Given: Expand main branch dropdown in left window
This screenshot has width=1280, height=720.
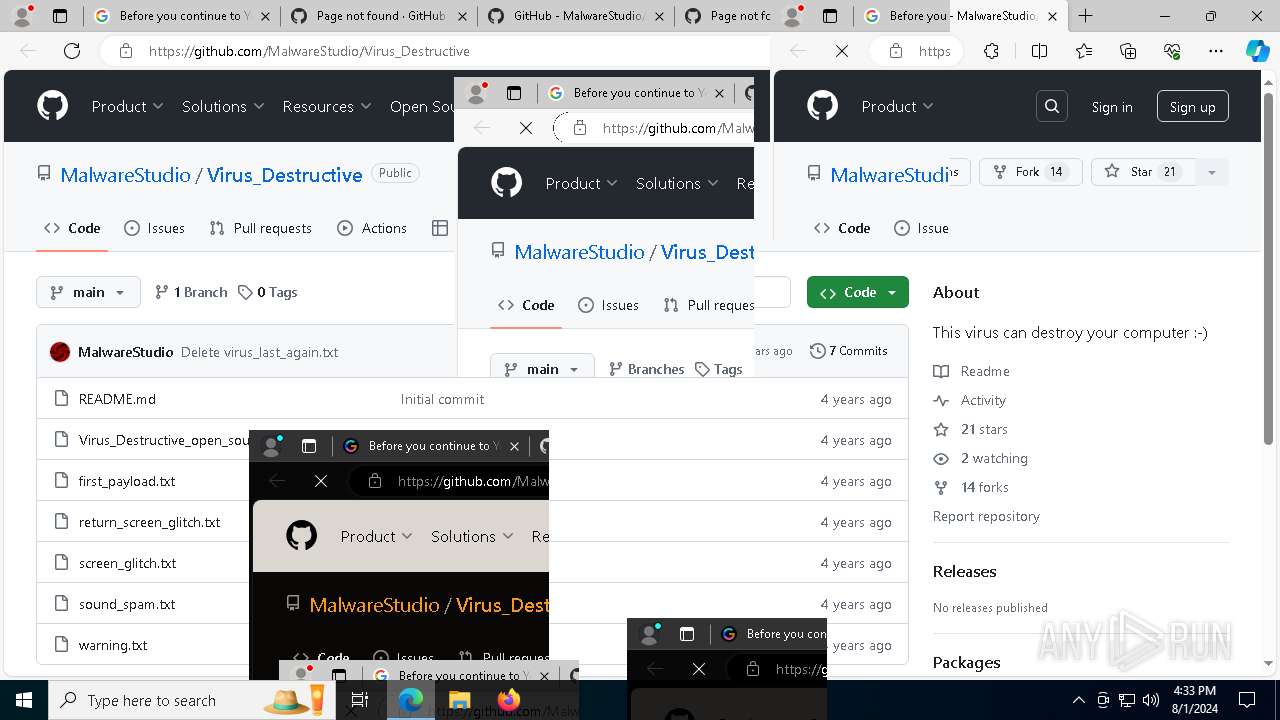Looking at the screenshot, I should click(x=88, y=292).
